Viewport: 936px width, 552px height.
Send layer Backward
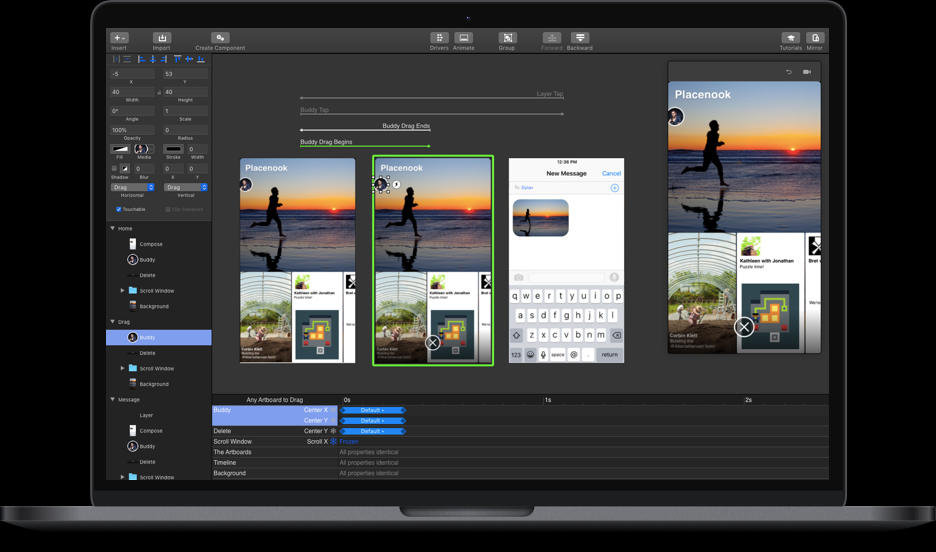tap(580, 38)
